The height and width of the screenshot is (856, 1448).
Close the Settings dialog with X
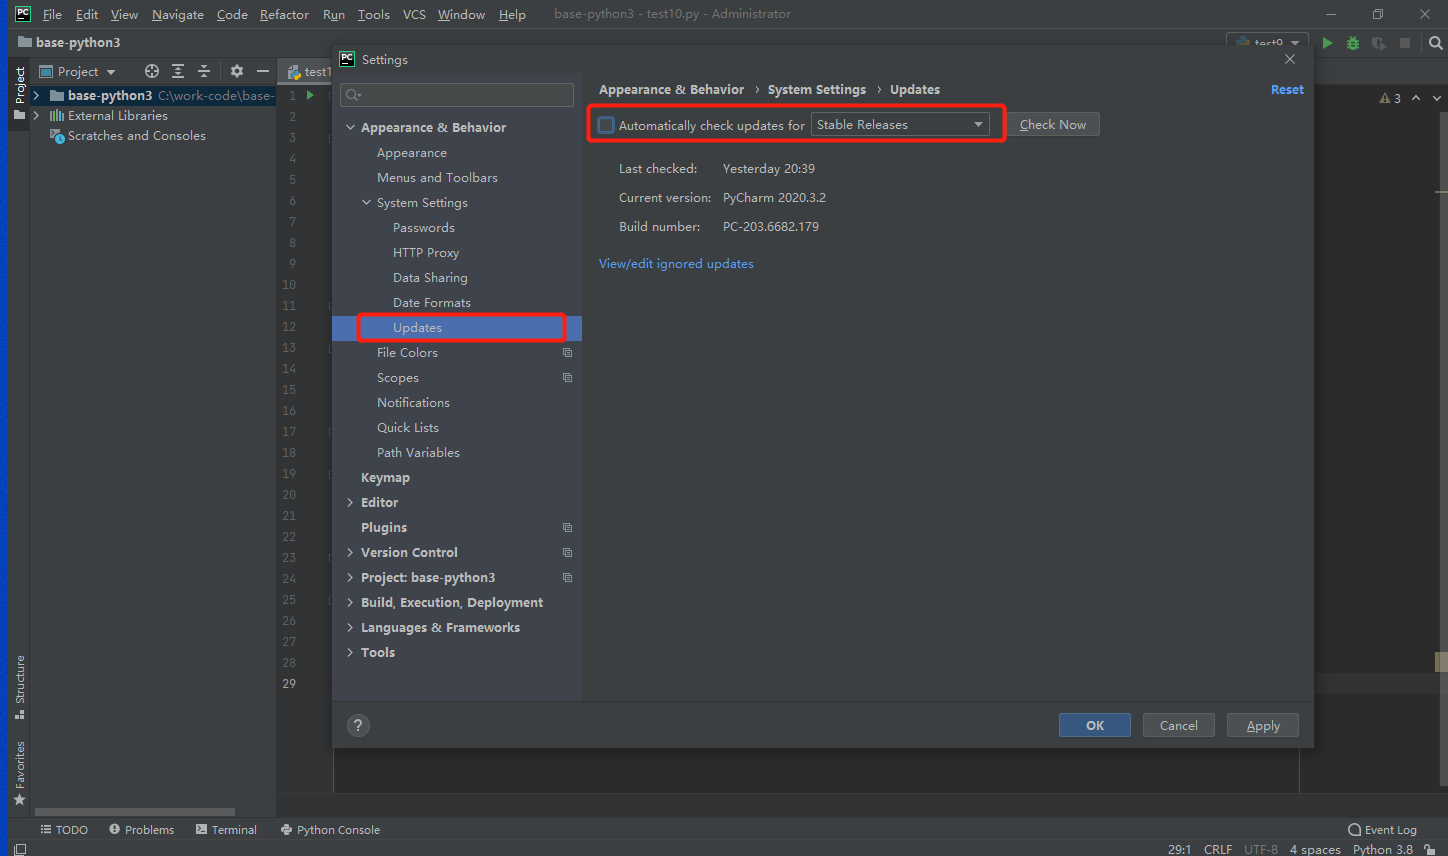click(1290, 59)
